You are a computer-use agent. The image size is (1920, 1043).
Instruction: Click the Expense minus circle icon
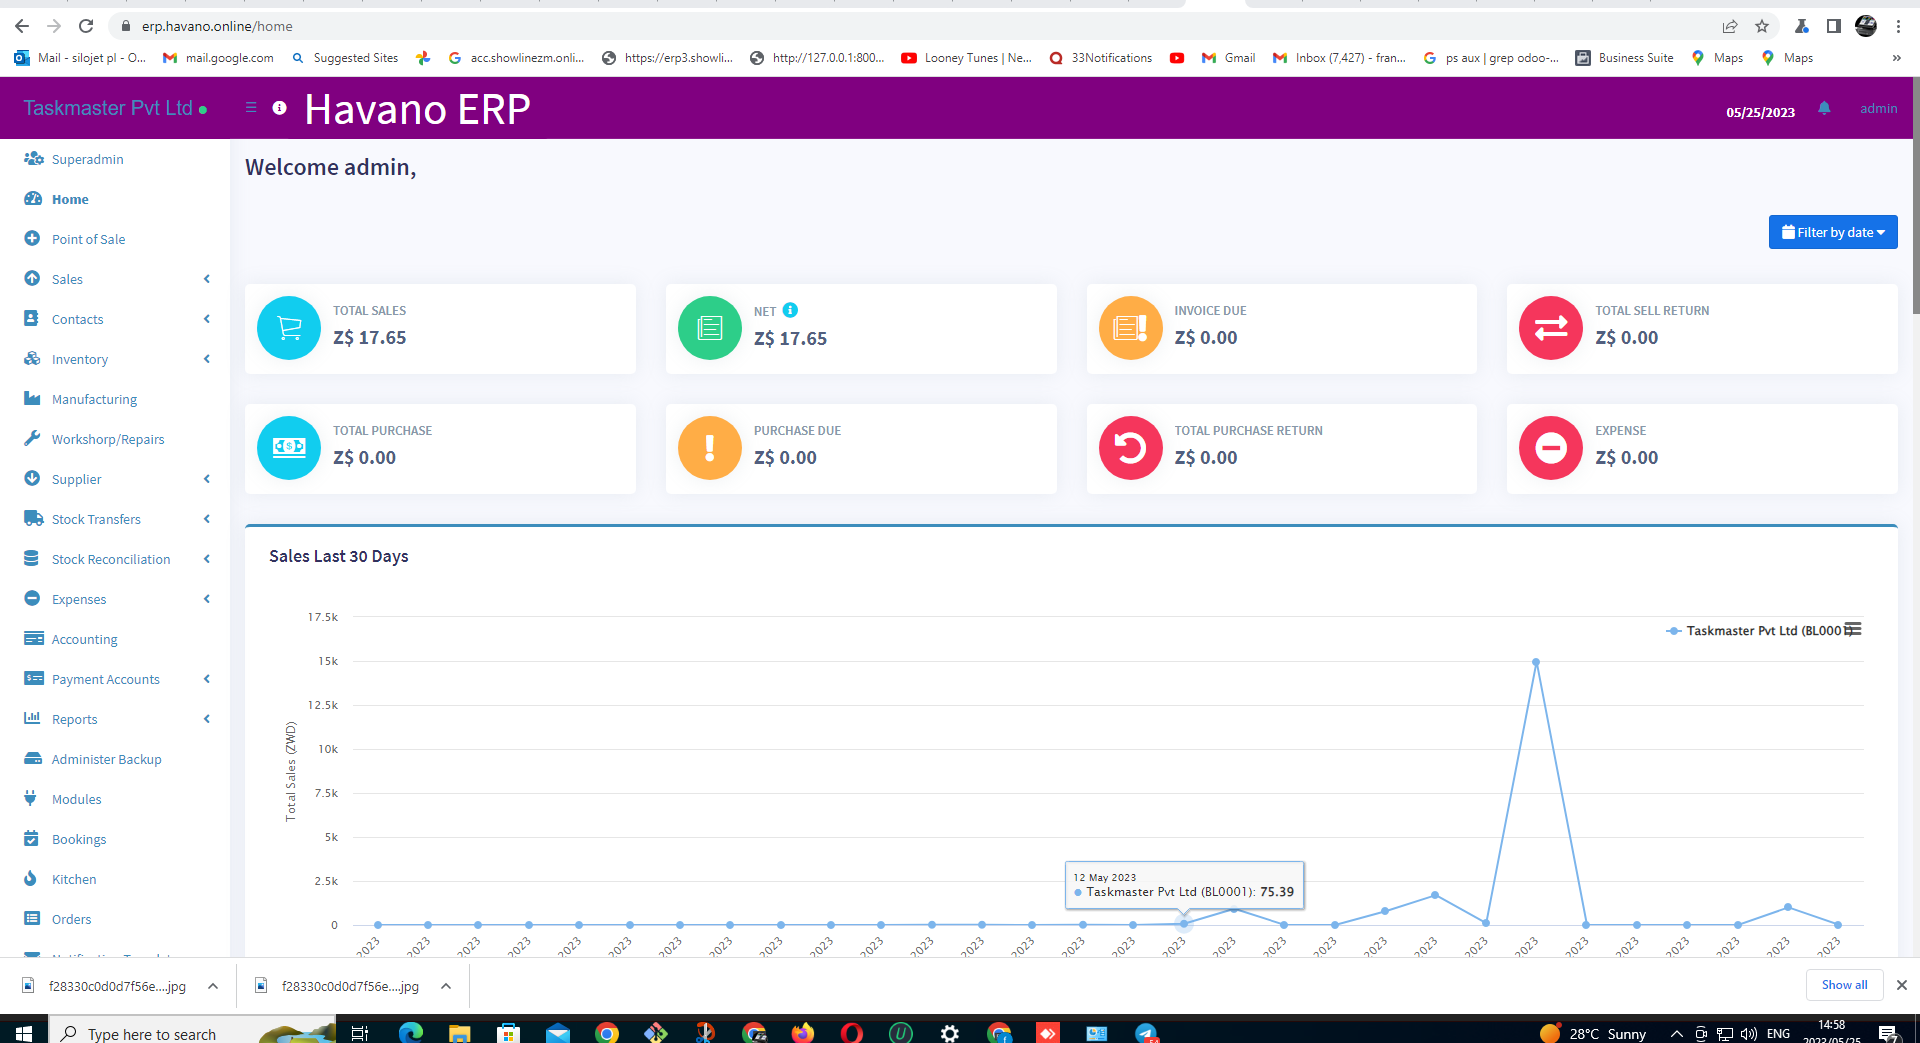coord(1551,448)
